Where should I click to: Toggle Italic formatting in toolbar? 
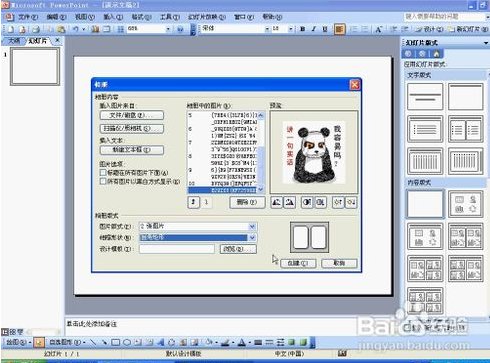tap(313, 29)
